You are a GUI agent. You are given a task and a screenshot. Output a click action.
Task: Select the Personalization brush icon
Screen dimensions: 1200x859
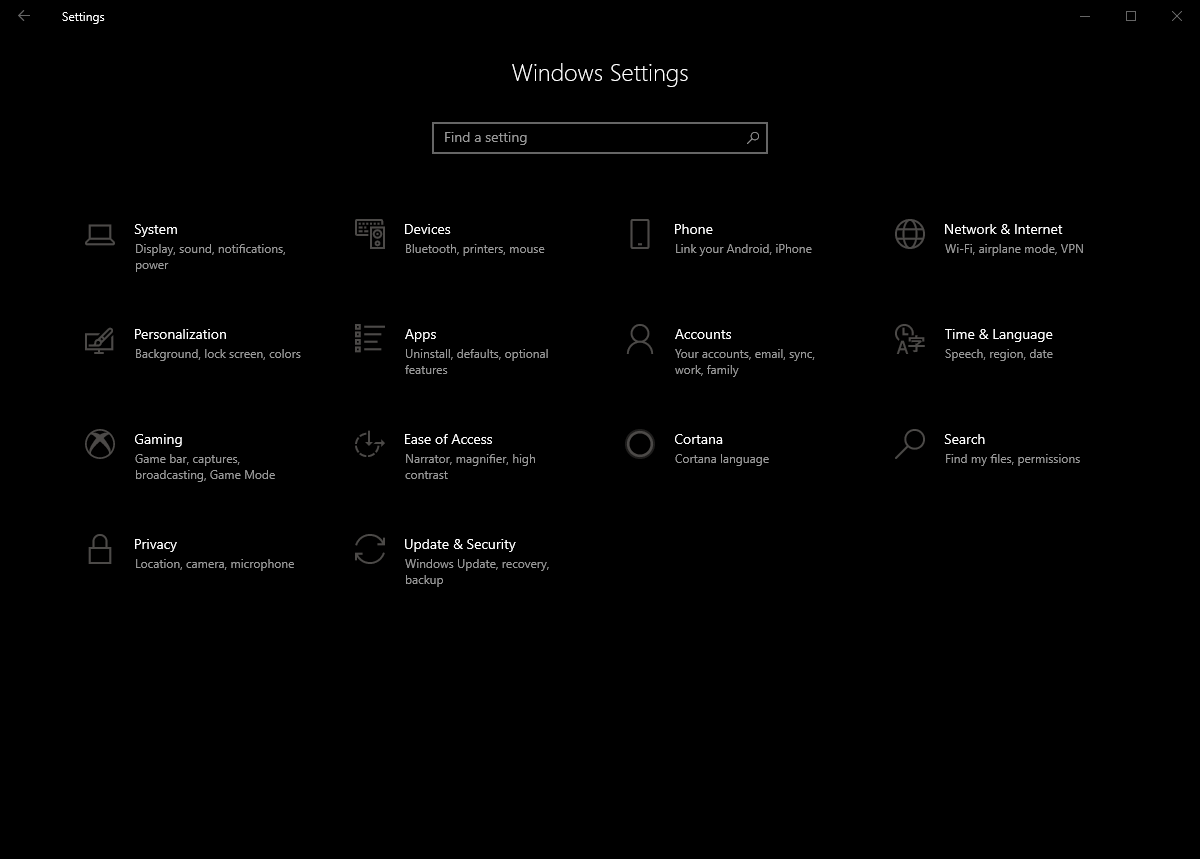pyautogui.click(x=99, y=340)
